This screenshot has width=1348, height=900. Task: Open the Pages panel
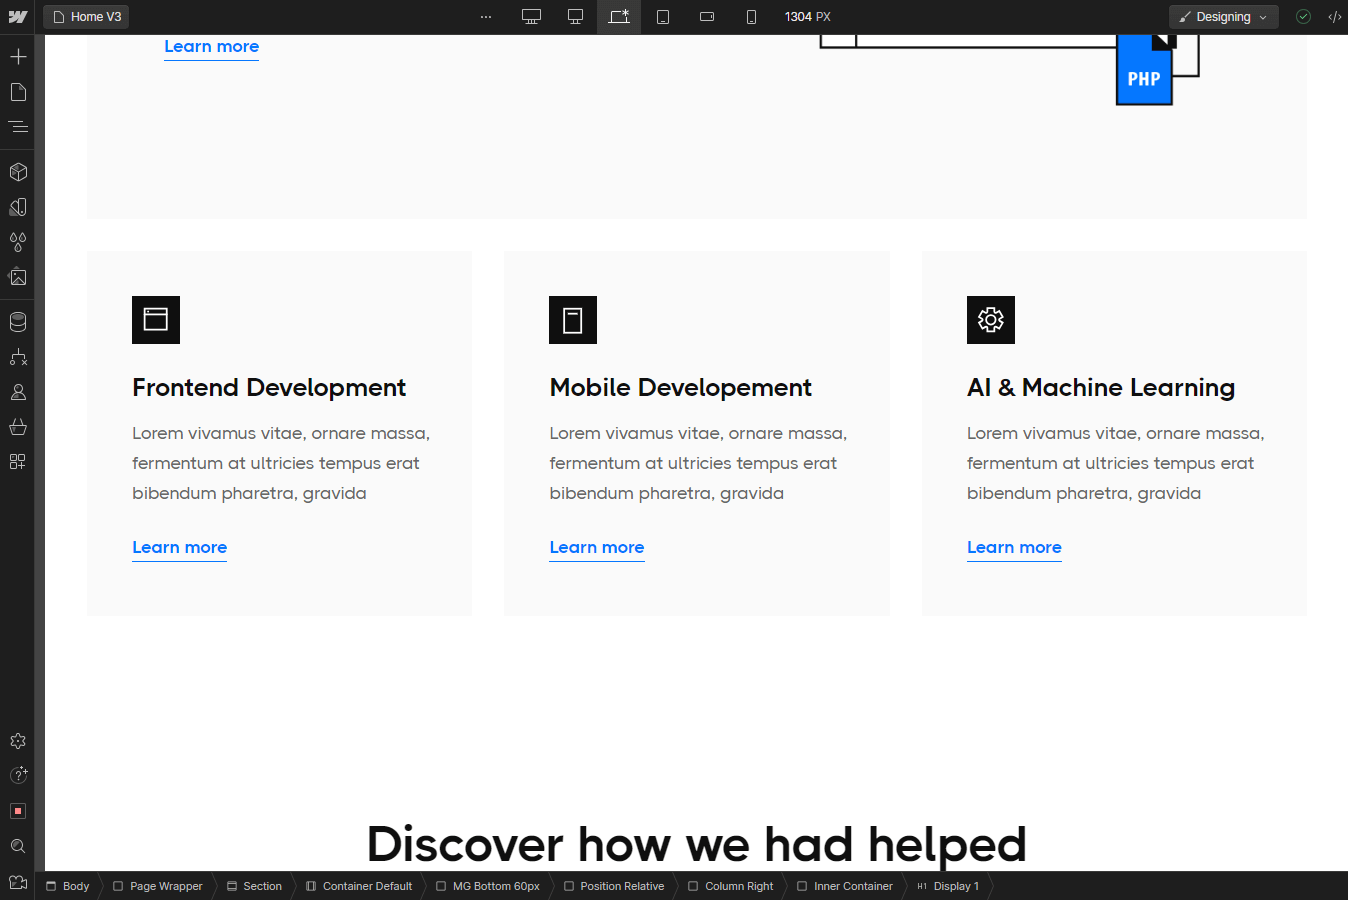[18, 92]
